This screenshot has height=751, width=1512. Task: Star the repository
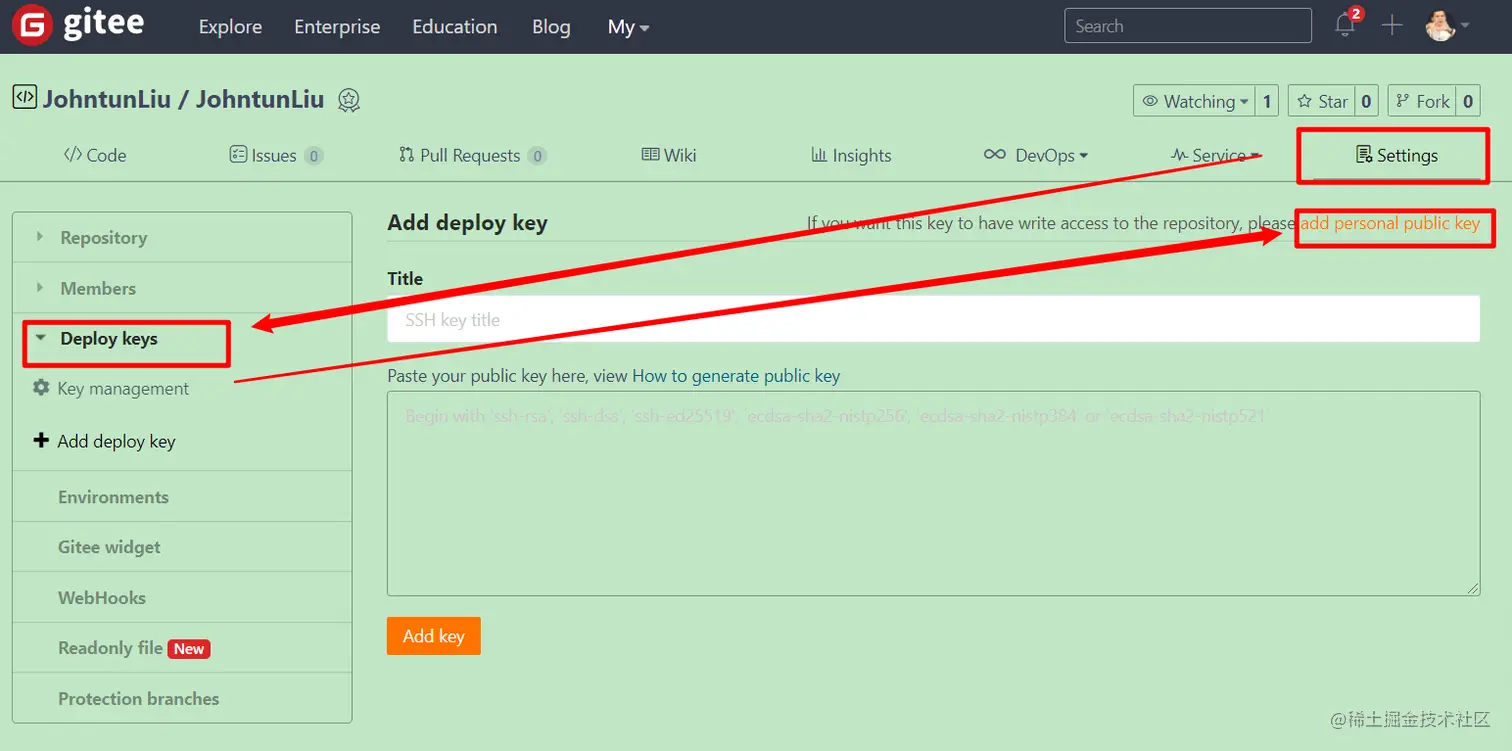click(1322, 101)
